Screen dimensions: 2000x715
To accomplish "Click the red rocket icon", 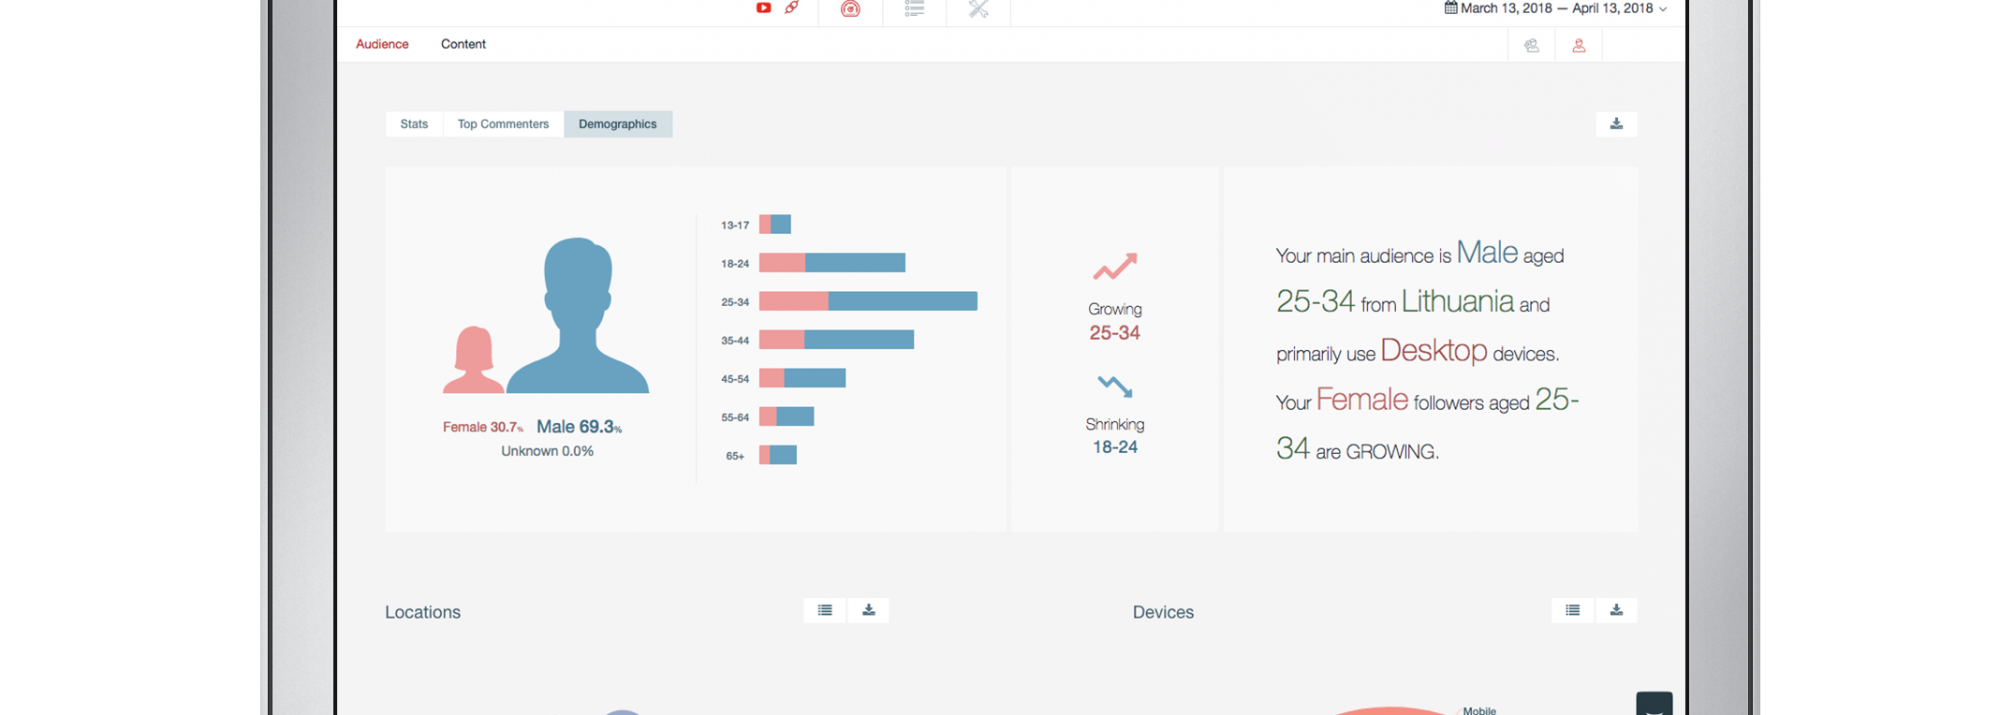I will pyautogui.click(x=792, y=8).
